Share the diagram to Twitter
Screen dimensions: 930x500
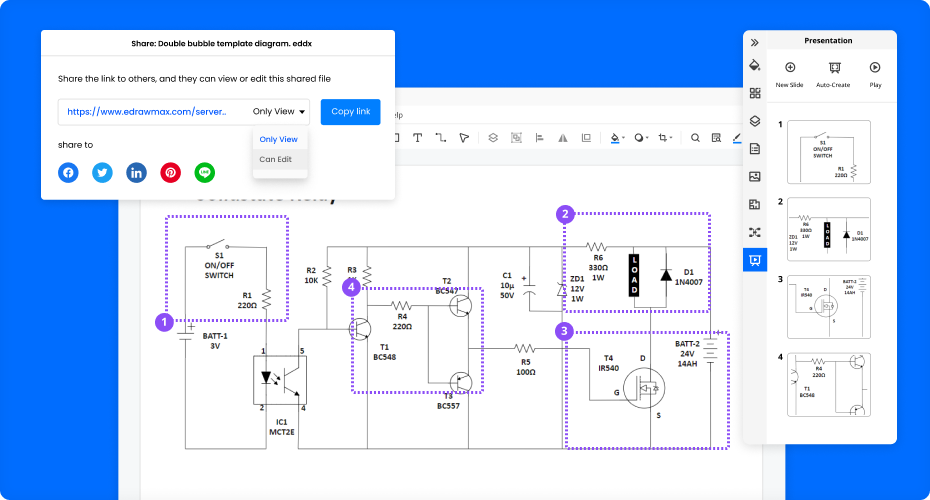(x=102, y=172)
